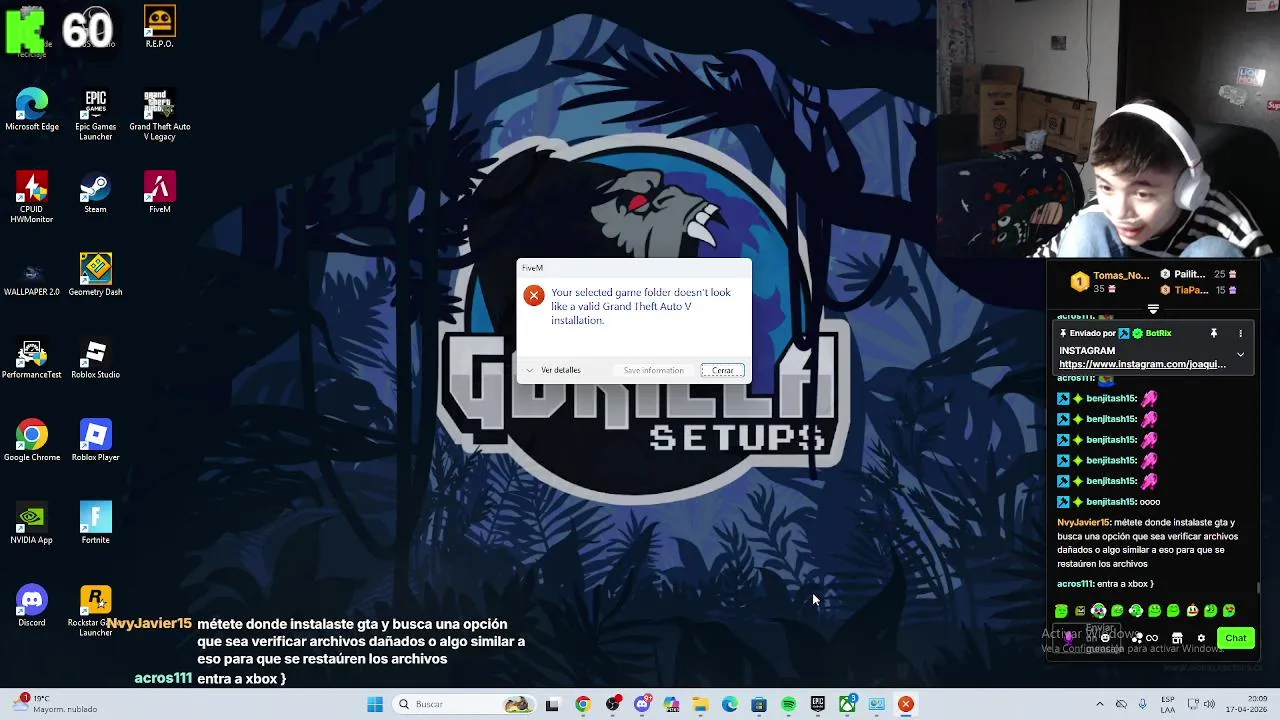Click the microphone tray icon
1280x720 pixels.
click(1143, 704)
